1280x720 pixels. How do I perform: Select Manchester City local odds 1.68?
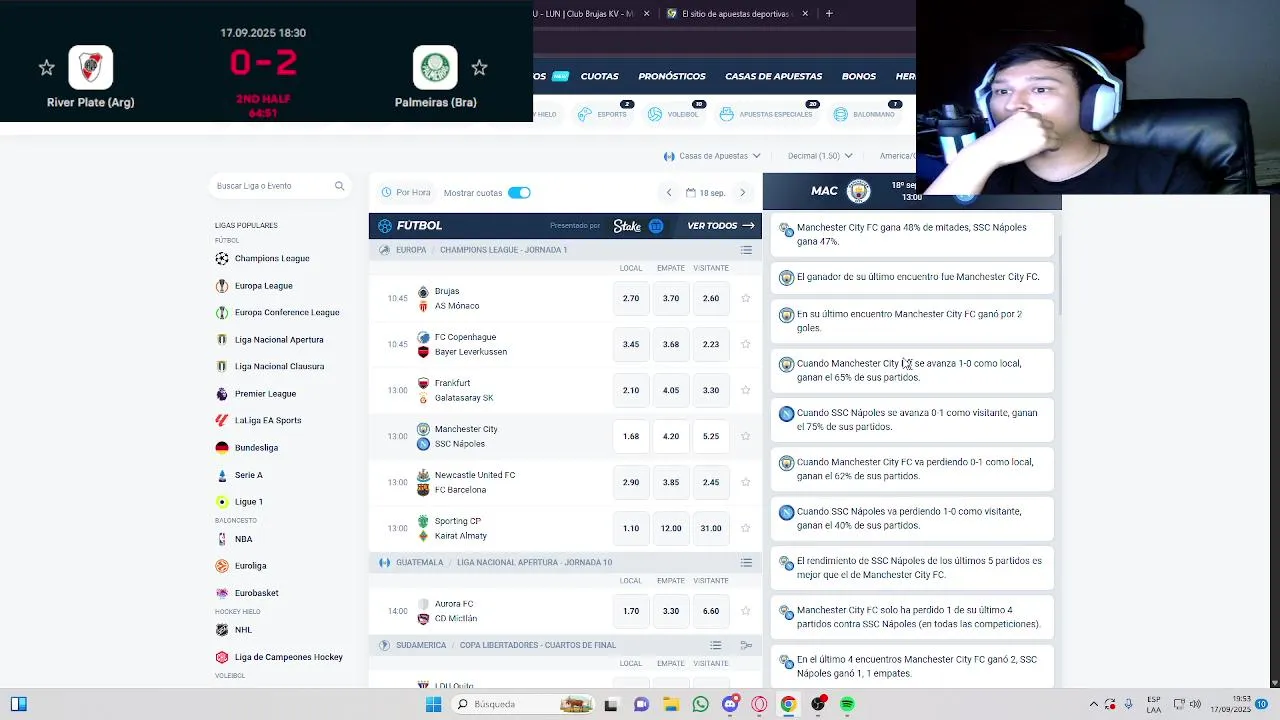[x=631, y=436]
